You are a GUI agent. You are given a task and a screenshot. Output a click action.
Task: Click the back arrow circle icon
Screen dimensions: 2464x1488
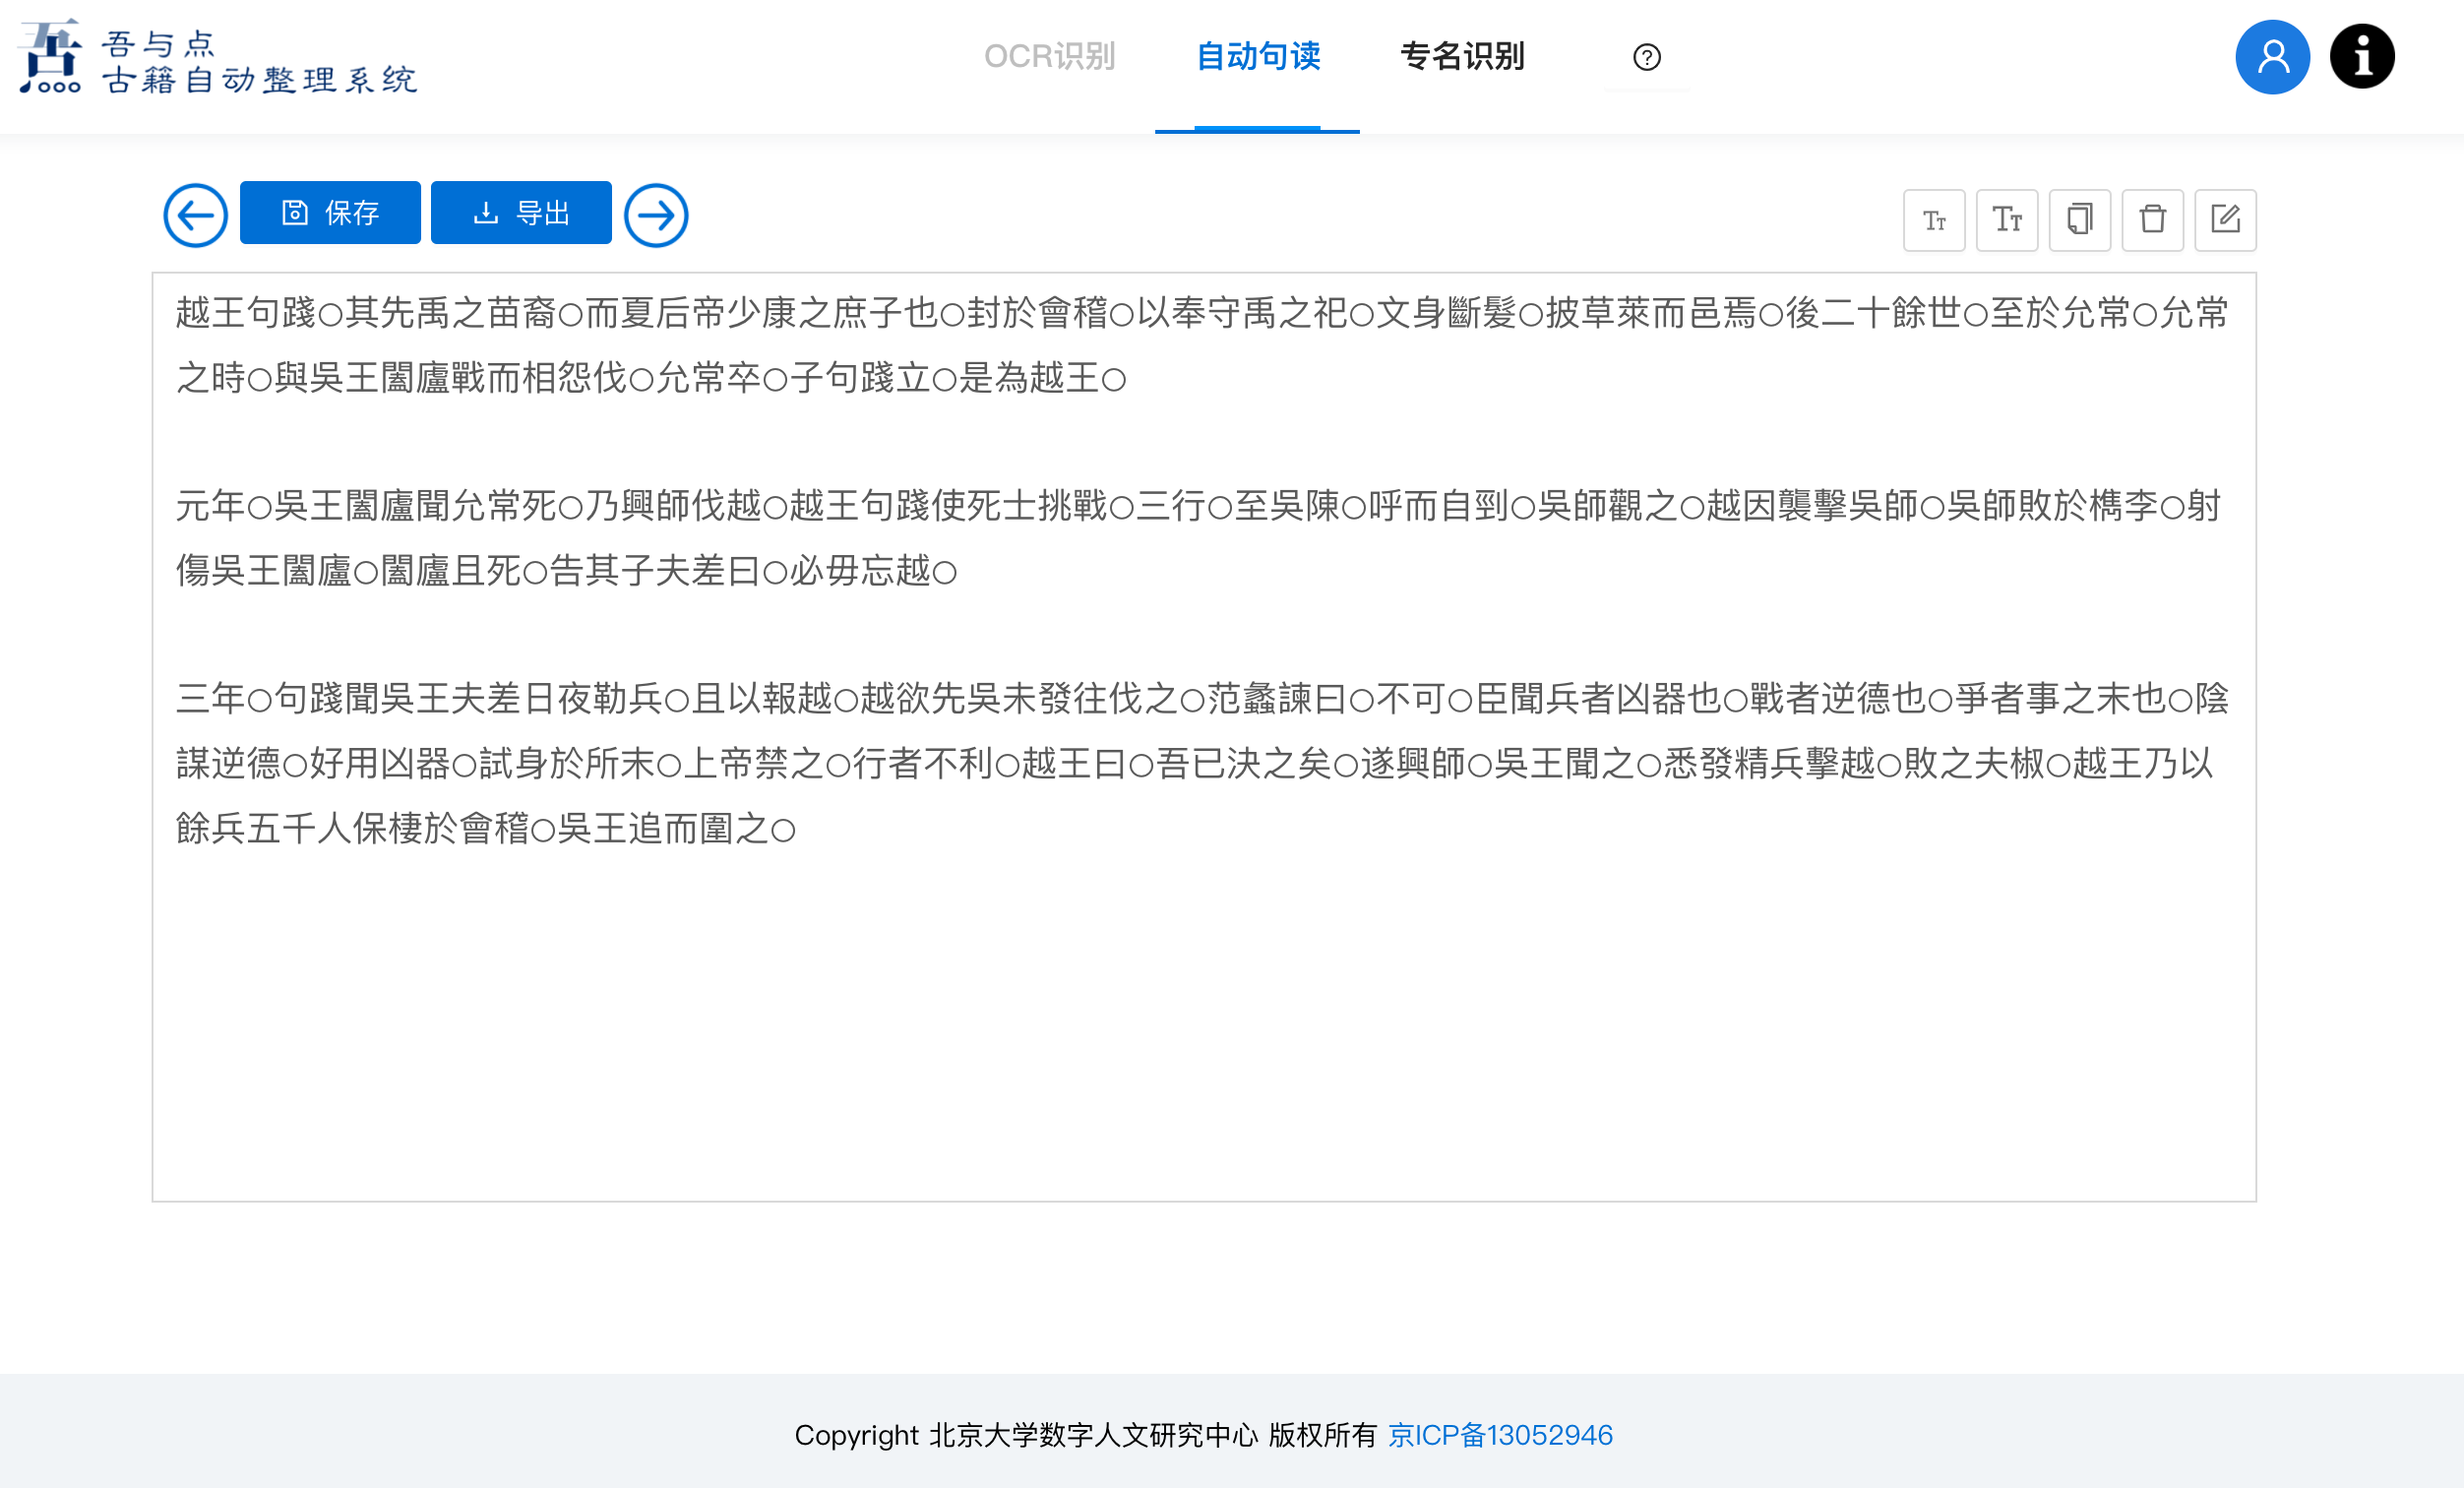pos(195,215)
